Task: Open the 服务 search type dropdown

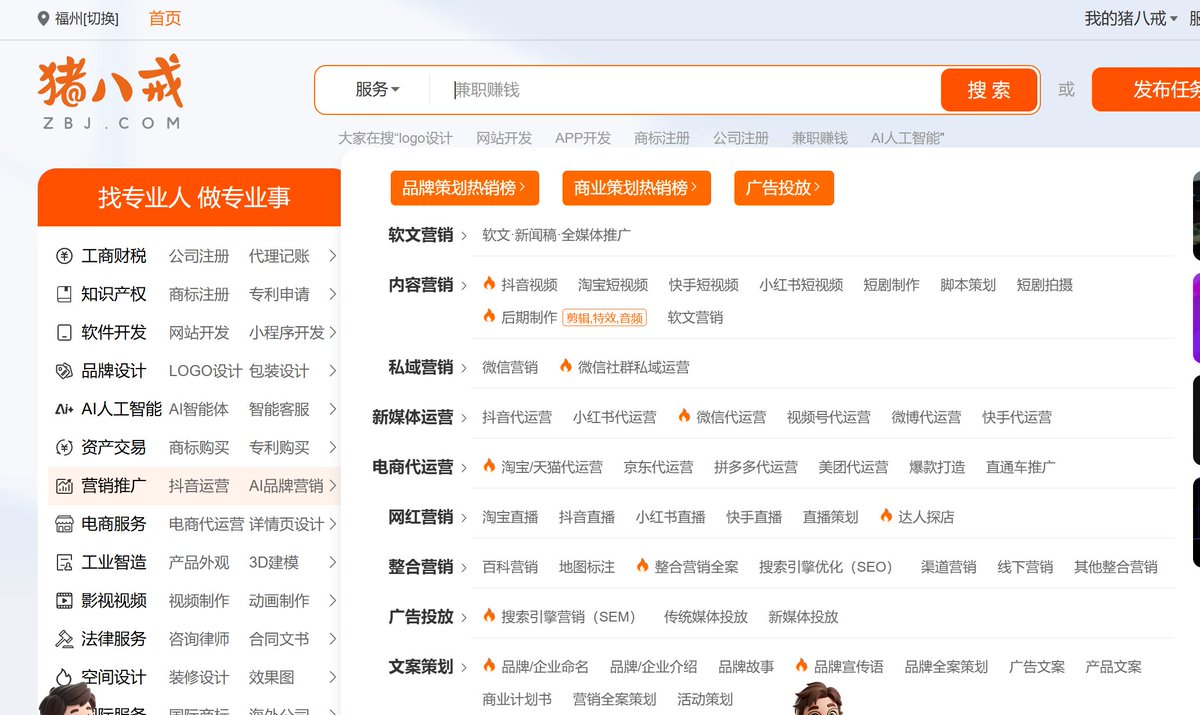Action: pyautogui.click(x=377, y=90)
